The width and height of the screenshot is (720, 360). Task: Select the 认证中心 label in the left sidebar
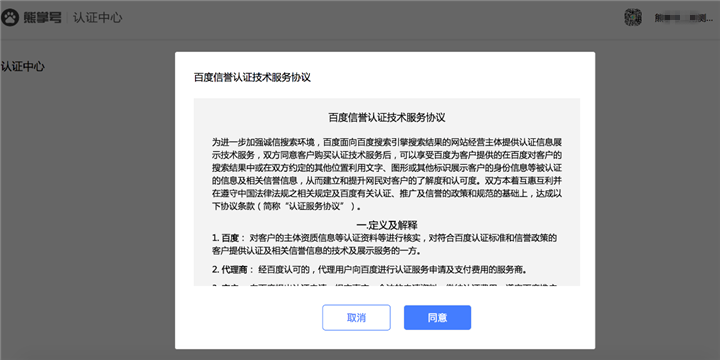[22, 67]
